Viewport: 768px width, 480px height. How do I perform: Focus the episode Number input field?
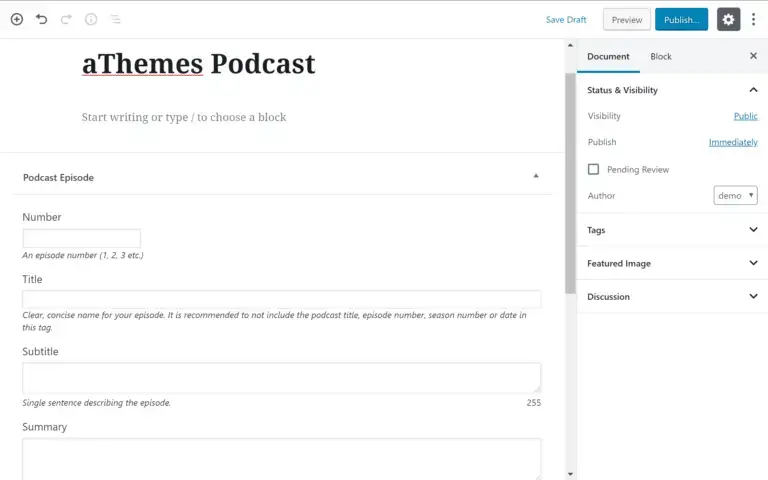pos(81,238)
